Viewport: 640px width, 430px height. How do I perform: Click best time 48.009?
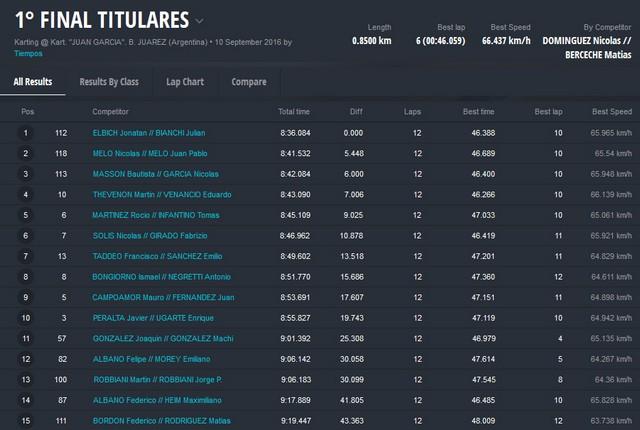click(x=483, y=421)
